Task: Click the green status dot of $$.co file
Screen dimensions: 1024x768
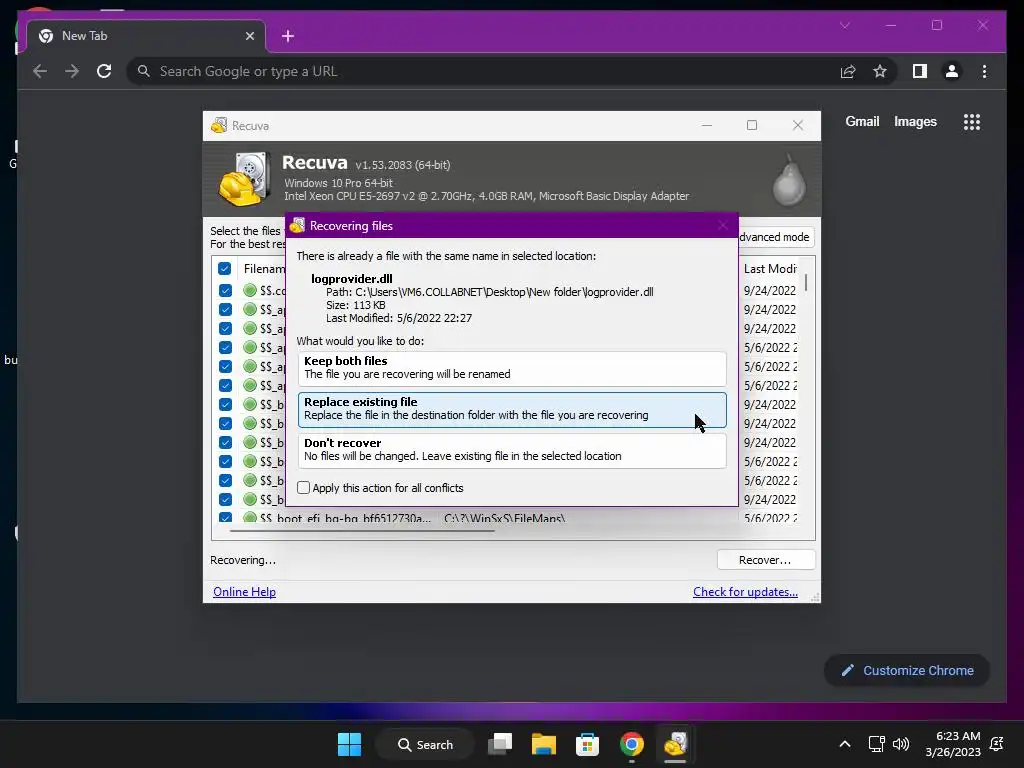Action: click(x=249, y=290)
